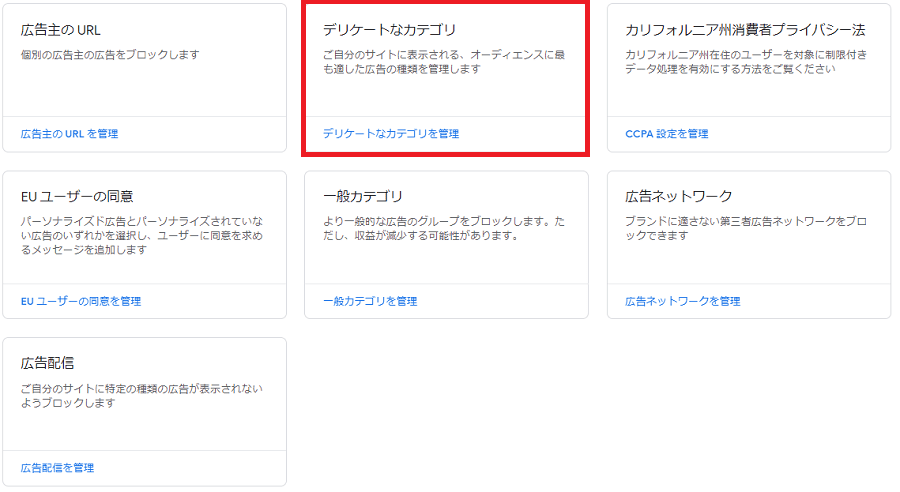Open the EU ユーザーの同意を管理 link

click(81, 301)
